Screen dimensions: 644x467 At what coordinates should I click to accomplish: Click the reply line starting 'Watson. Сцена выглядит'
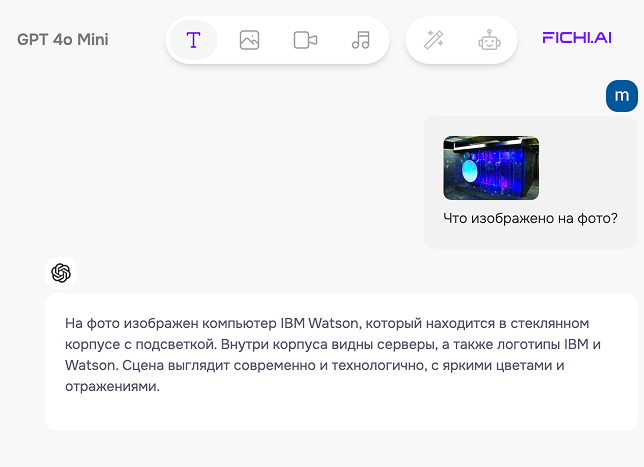pyautogui.click(x=315, y=365)
